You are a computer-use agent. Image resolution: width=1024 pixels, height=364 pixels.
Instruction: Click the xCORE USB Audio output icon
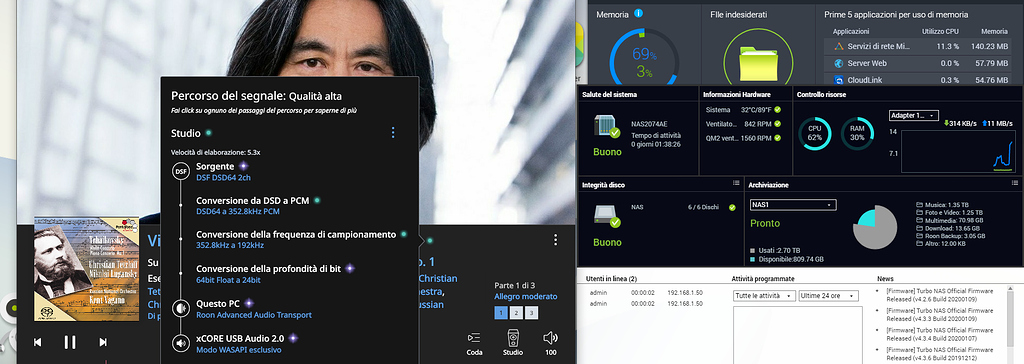[x=181, y=343]
